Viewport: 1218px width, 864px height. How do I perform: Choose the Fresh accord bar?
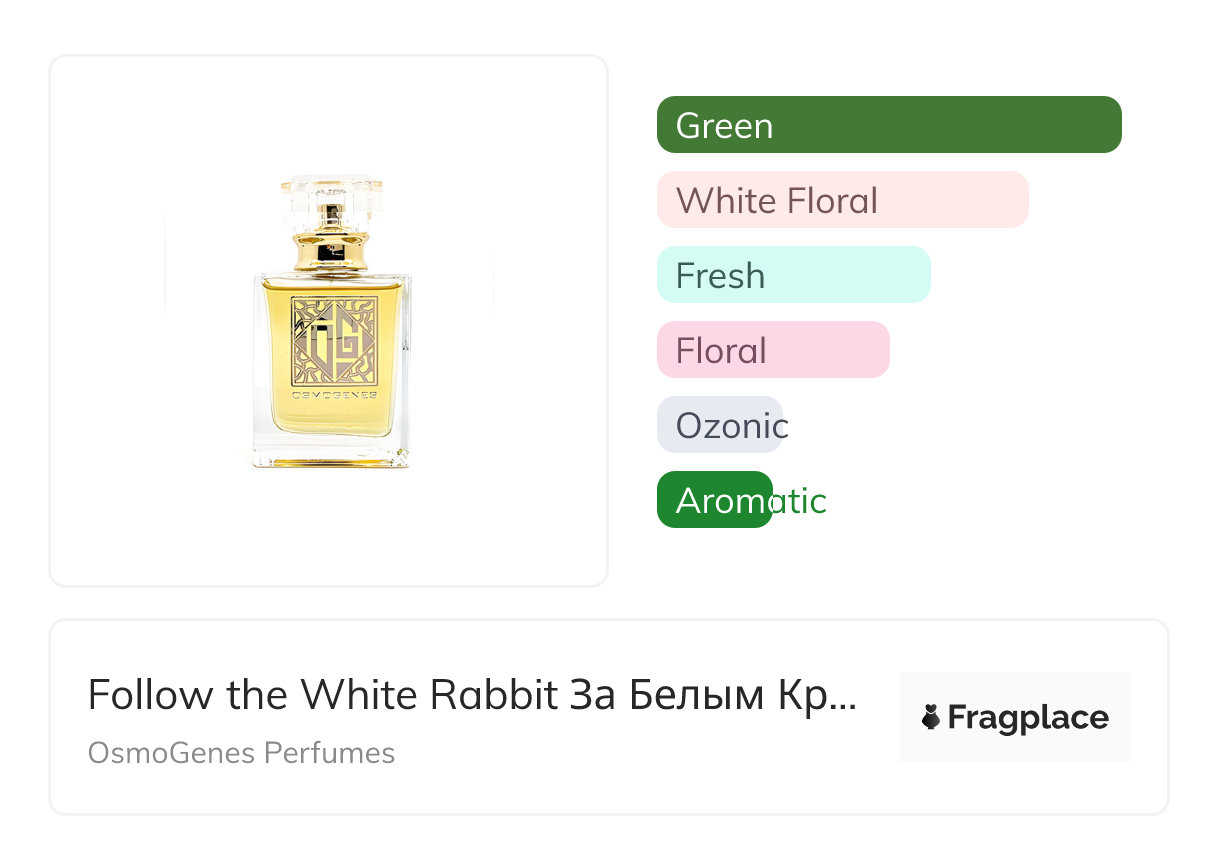point(793,275)
